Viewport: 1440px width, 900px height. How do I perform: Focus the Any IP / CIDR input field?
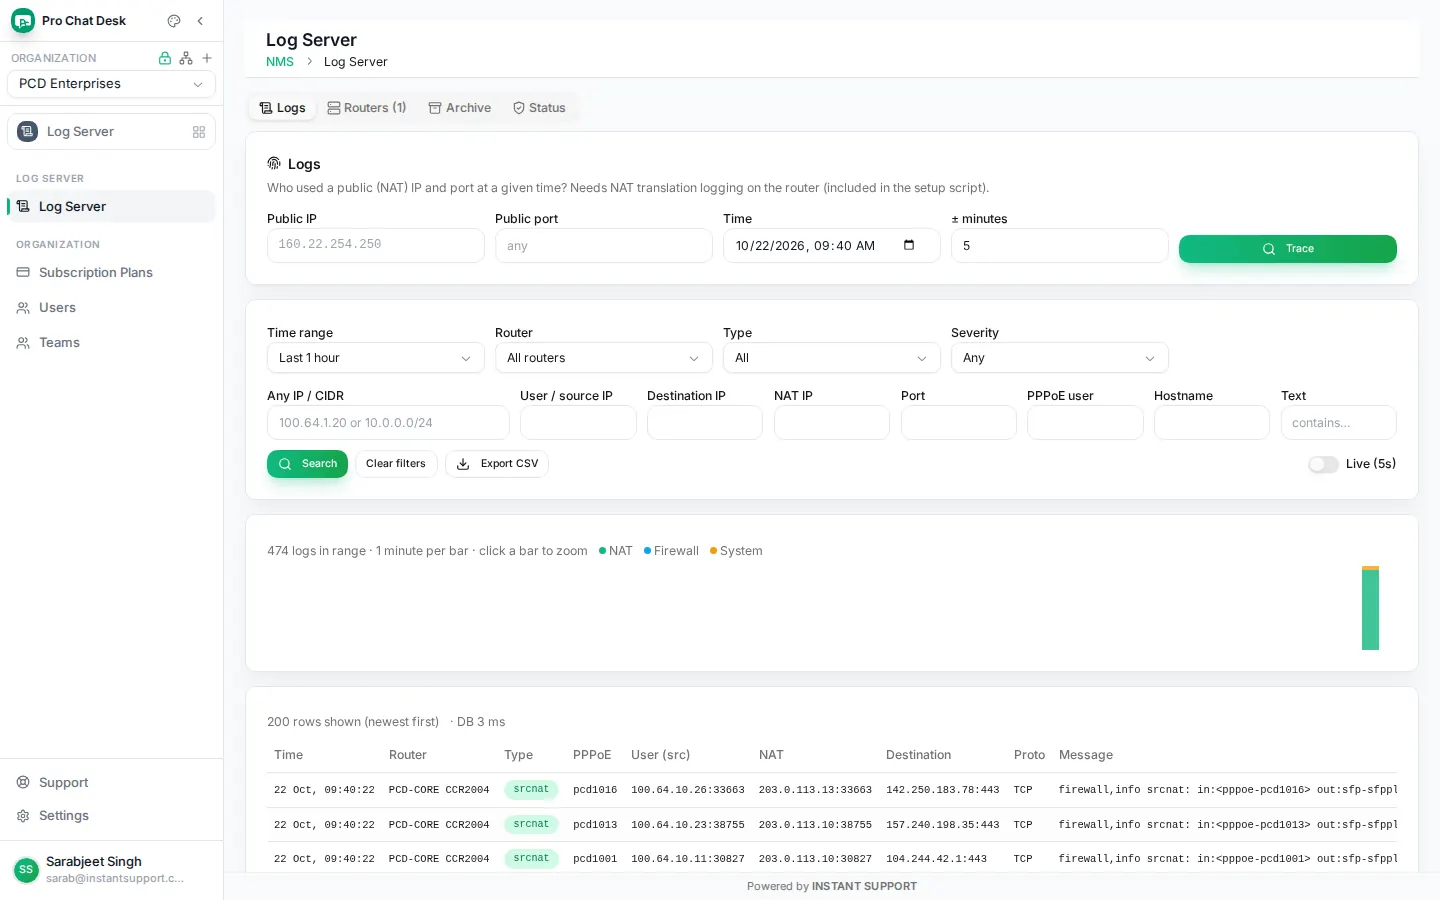click(388, 423)
